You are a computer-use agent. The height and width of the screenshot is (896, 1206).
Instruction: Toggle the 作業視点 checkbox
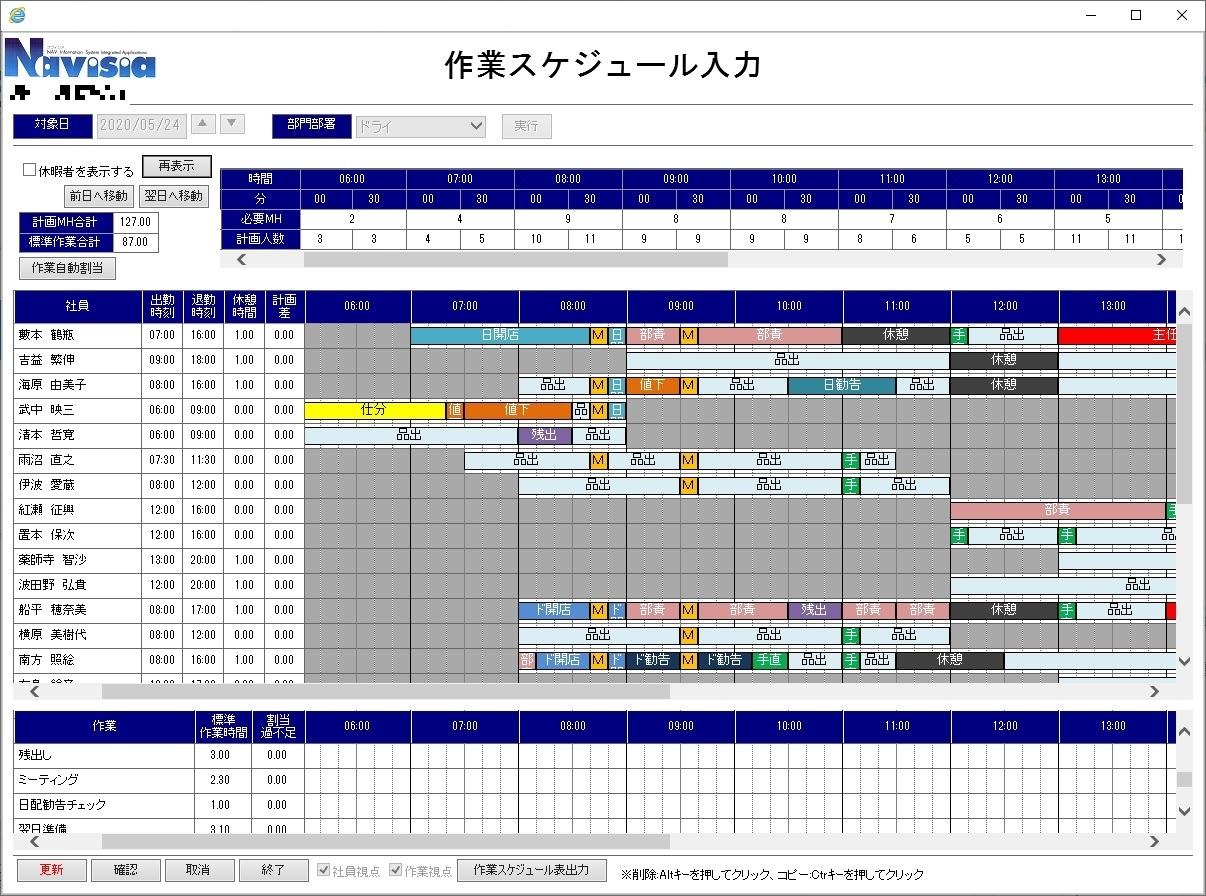click(x=395, y=871)
